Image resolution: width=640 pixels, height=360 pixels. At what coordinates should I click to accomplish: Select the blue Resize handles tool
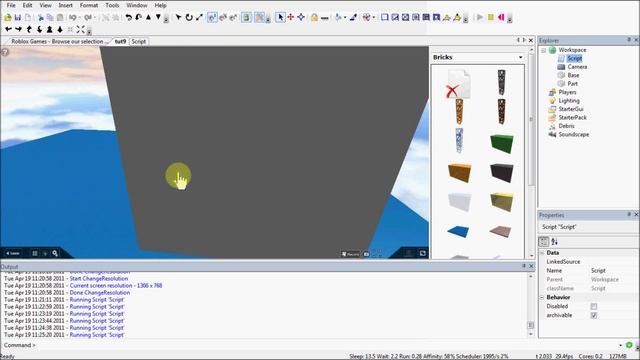pyautogui.click(x=301, y=17)
